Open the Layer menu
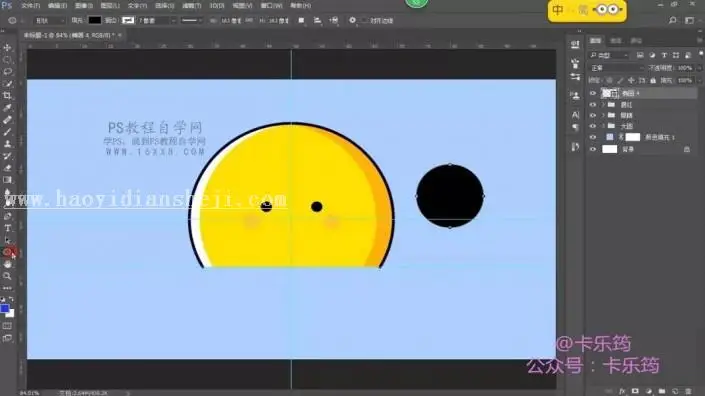The image size is (705, 396). click(x=110, y=6)
